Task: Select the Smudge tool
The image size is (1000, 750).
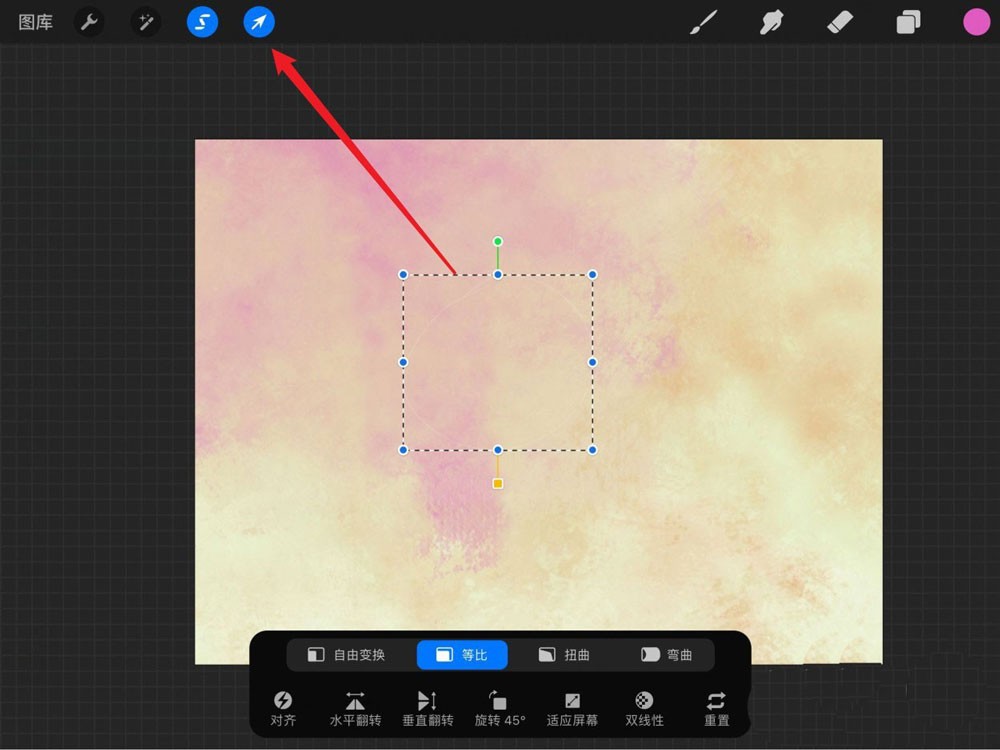Action: tap(772, 23)
